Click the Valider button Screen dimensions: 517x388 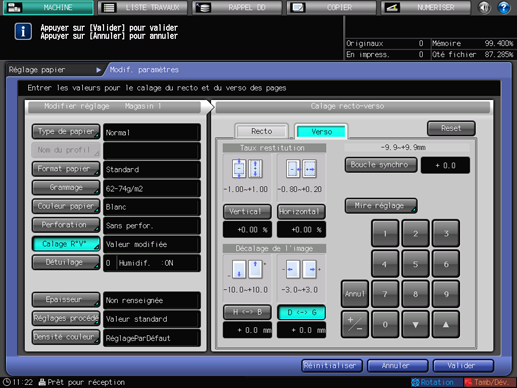tap(463, 366)
